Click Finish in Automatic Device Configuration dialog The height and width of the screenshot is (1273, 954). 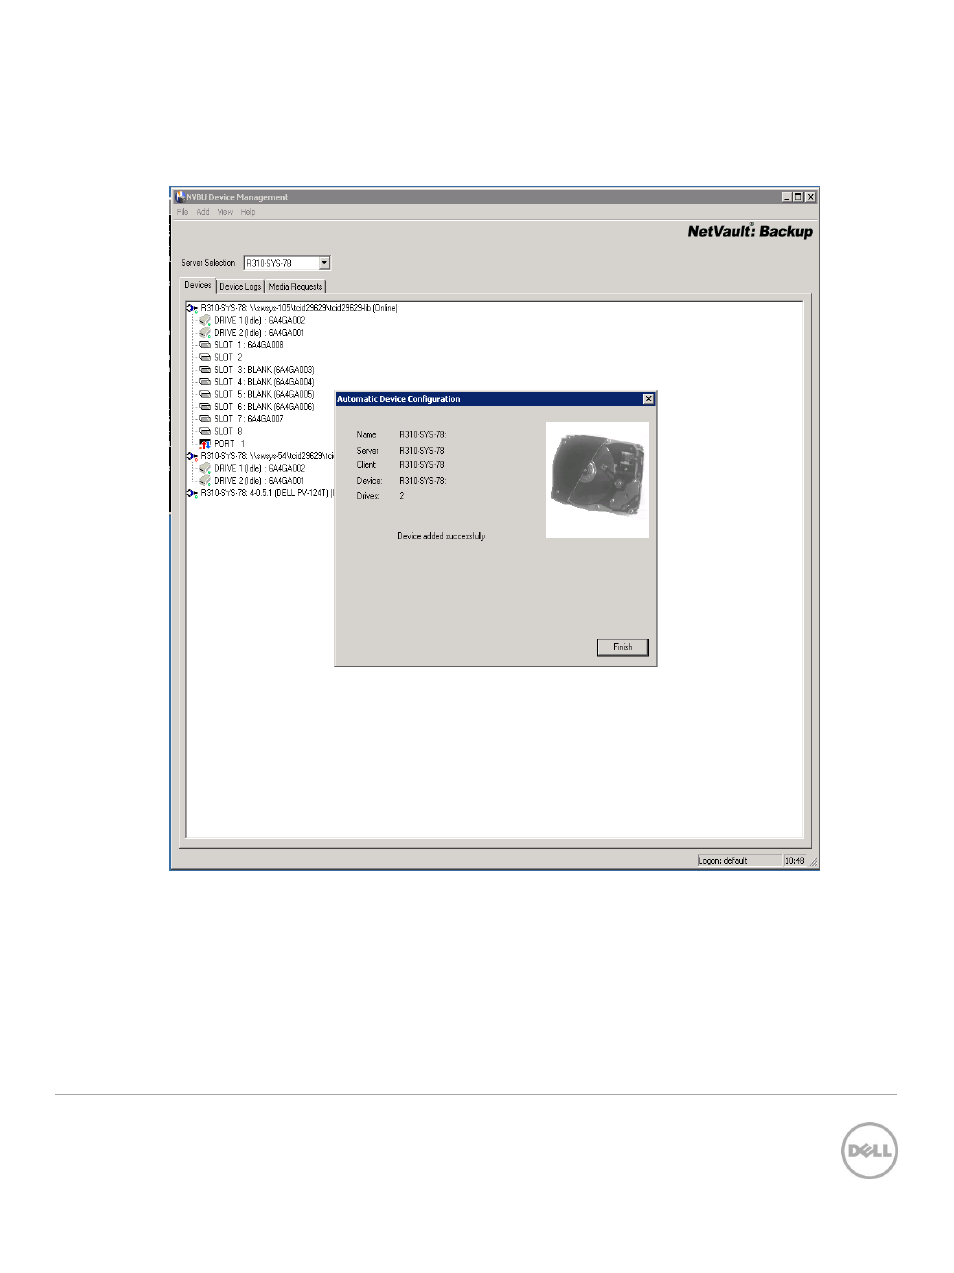pos(623,647)
